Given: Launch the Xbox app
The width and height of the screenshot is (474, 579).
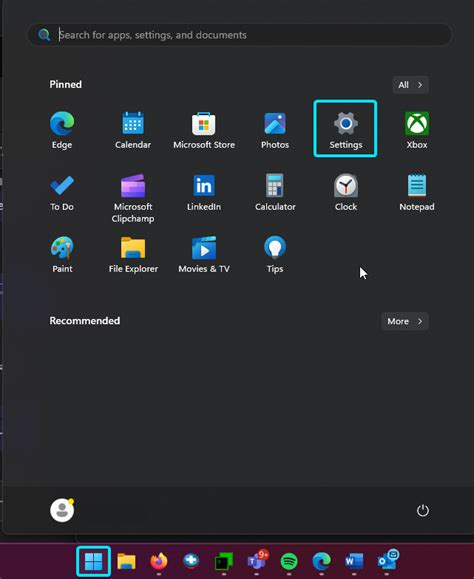Looking at the screenshot, I should (417, 130).
